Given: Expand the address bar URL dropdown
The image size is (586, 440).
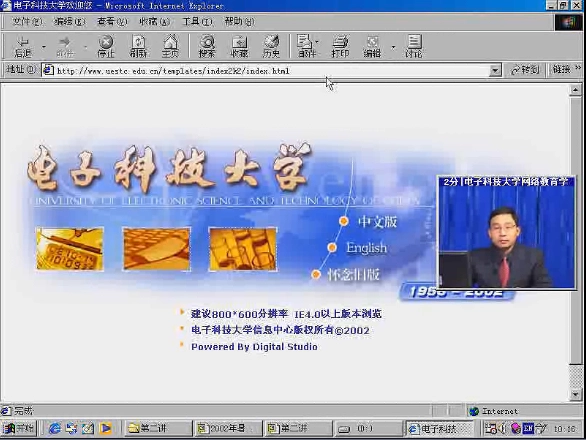Looking at the screenshot, I should pos(495,70).
